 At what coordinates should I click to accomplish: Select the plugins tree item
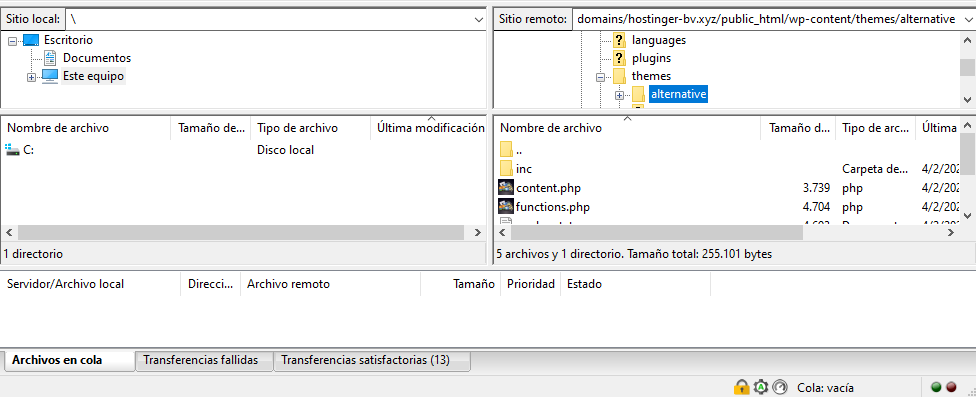(651, 58)
